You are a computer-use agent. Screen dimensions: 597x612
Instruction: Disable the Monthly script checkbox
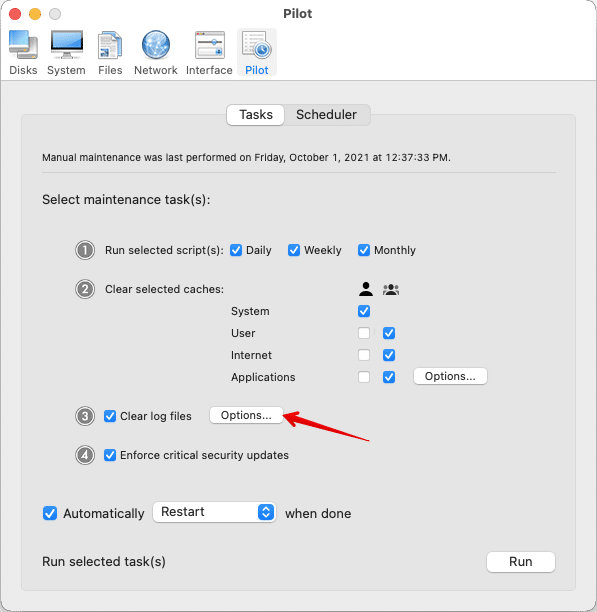[364, 250]
